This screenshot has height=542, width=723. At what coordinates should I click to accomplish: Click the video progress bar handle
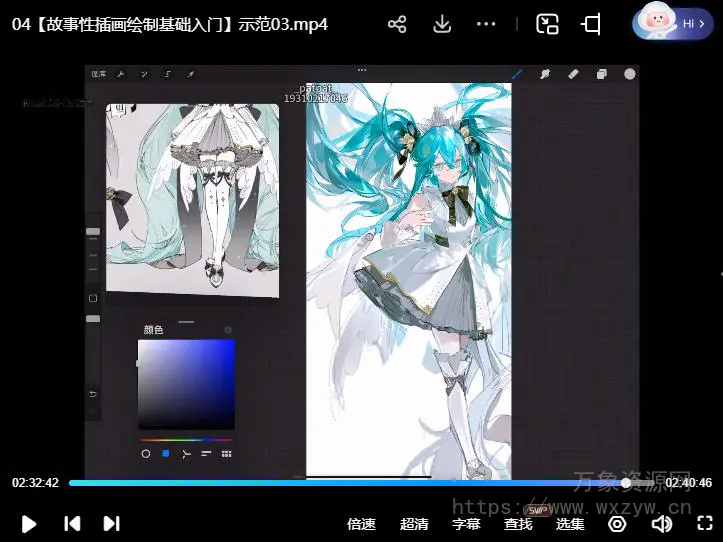626,483
